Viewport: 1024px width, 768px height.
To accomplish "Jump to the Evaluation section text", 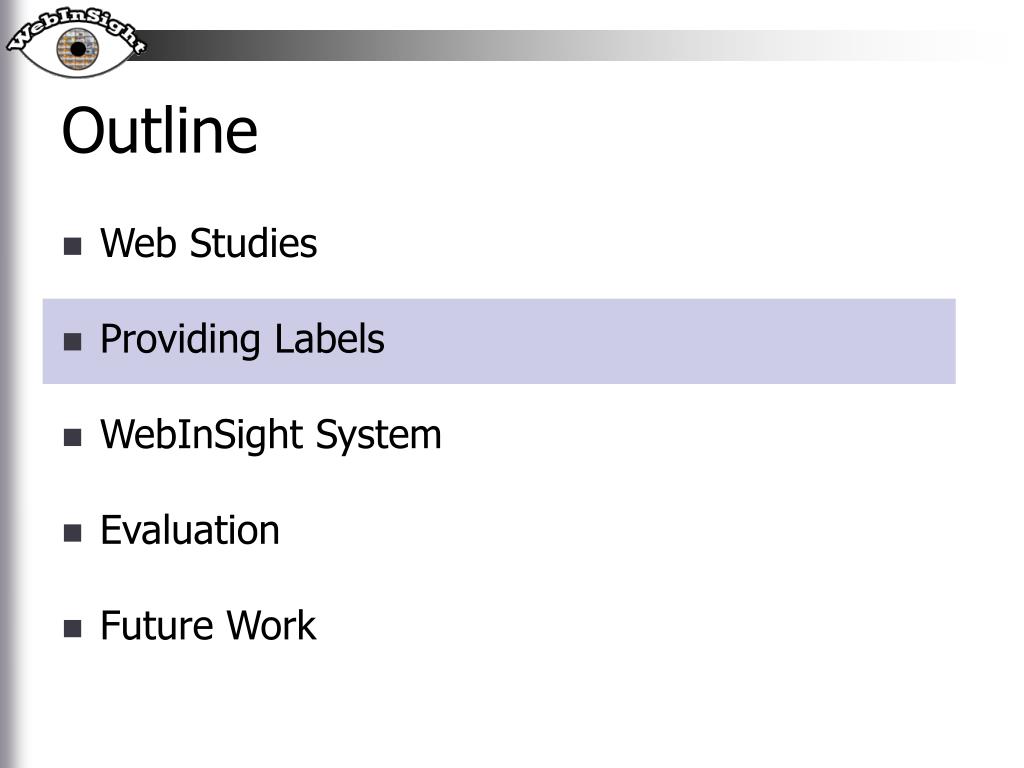I will tap(190, 530).
